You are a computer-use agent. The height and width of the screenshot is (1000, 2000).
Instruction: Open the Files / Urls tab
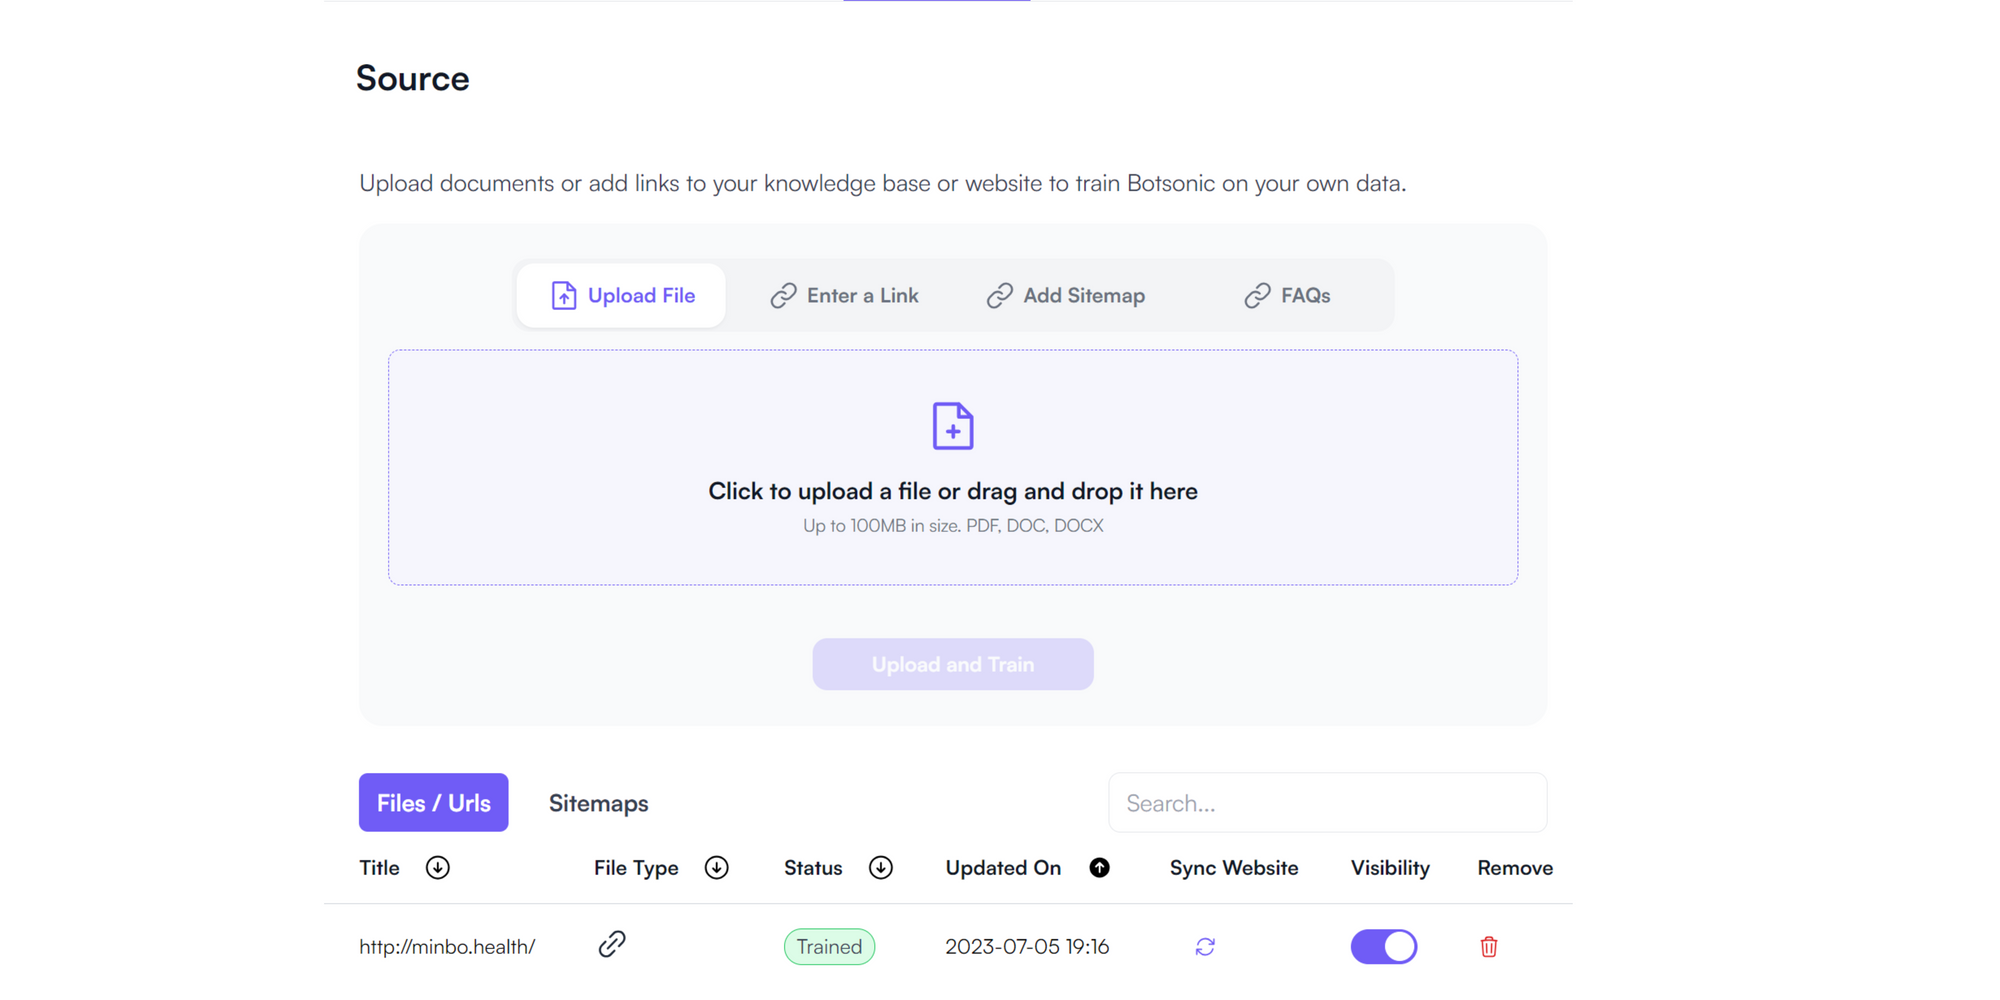coord(433,802)
